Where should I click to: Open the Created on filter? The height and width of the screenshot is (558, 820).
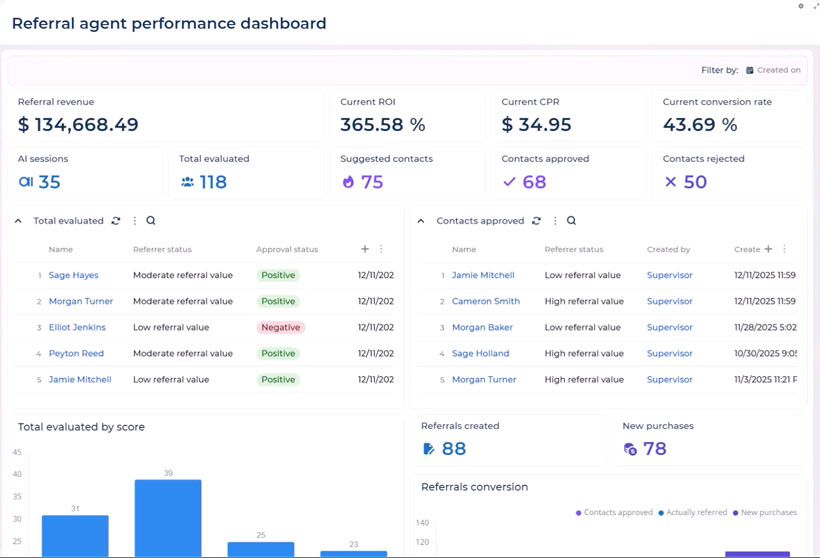tap(773, 70)
